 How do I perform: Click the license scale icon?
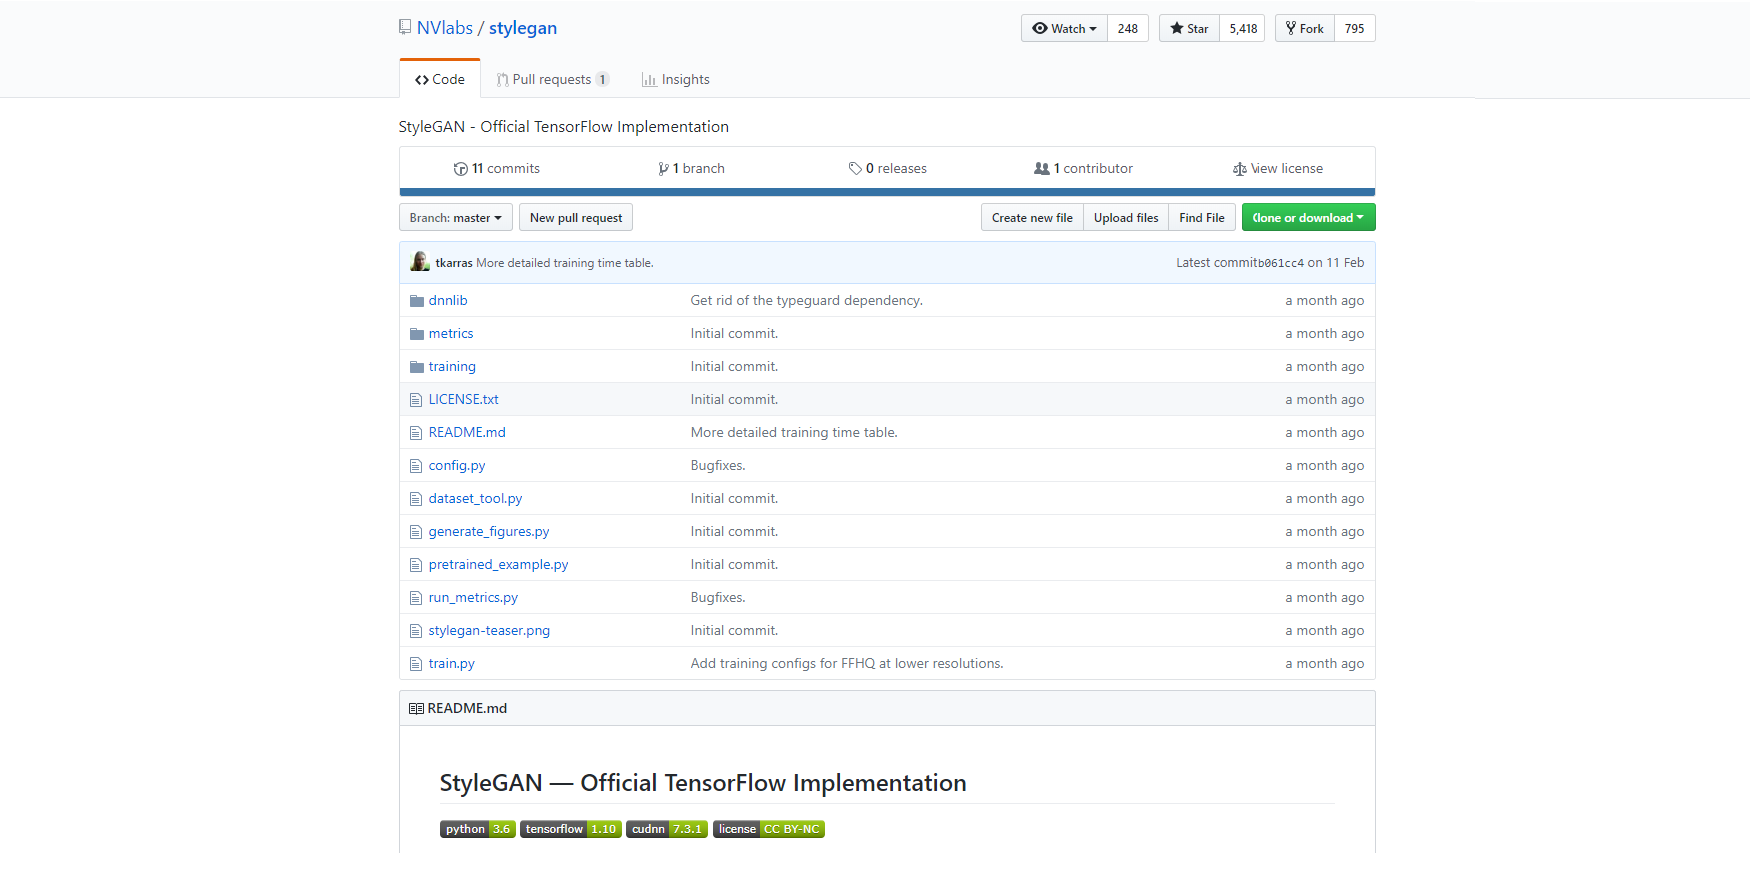pyautogui.click(x=1239, y=169)
